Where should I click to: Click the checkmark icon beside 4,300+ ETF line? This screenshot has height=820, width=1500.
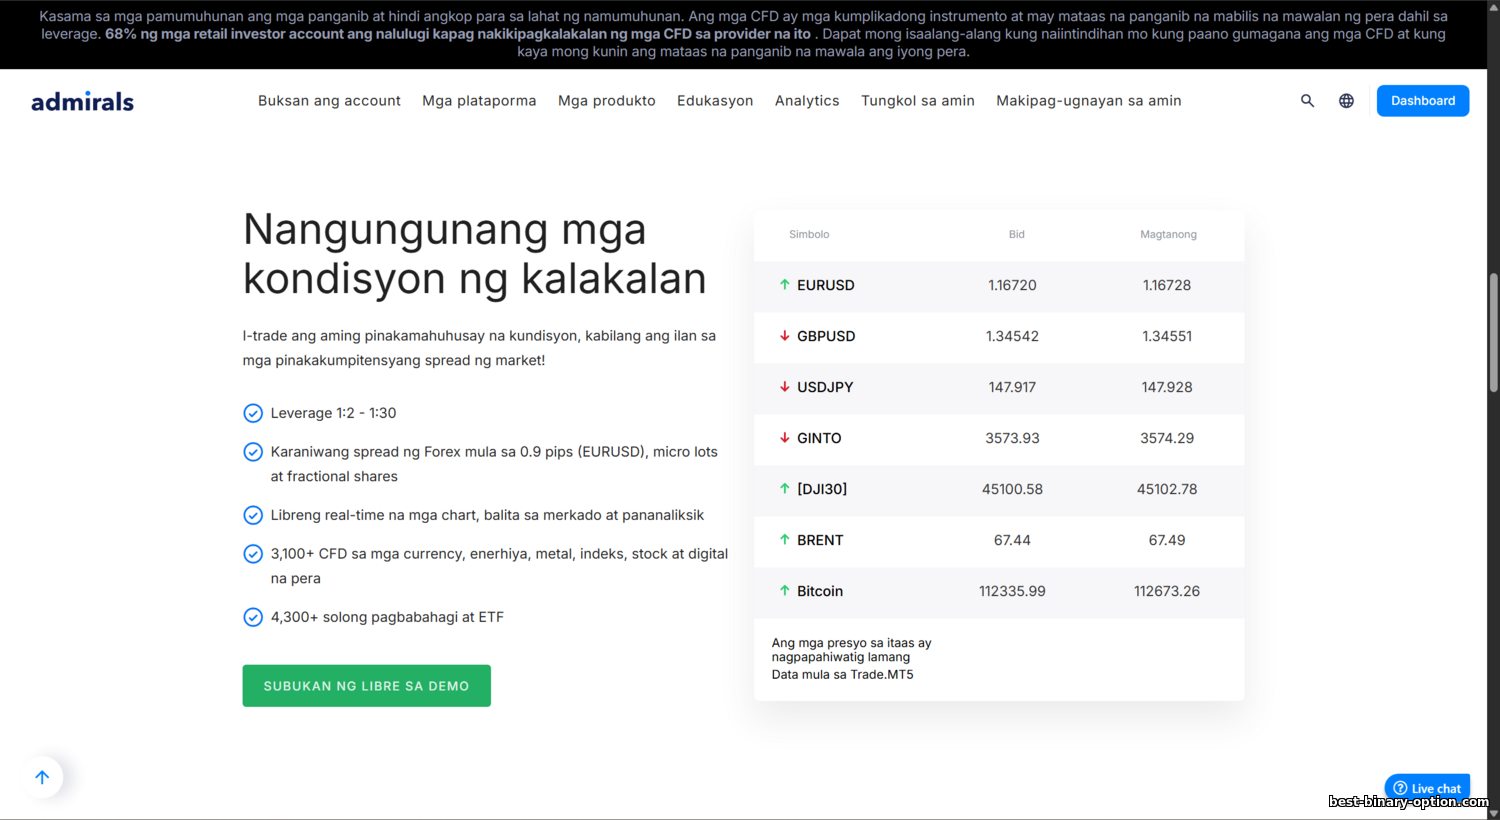coord(253,617)
